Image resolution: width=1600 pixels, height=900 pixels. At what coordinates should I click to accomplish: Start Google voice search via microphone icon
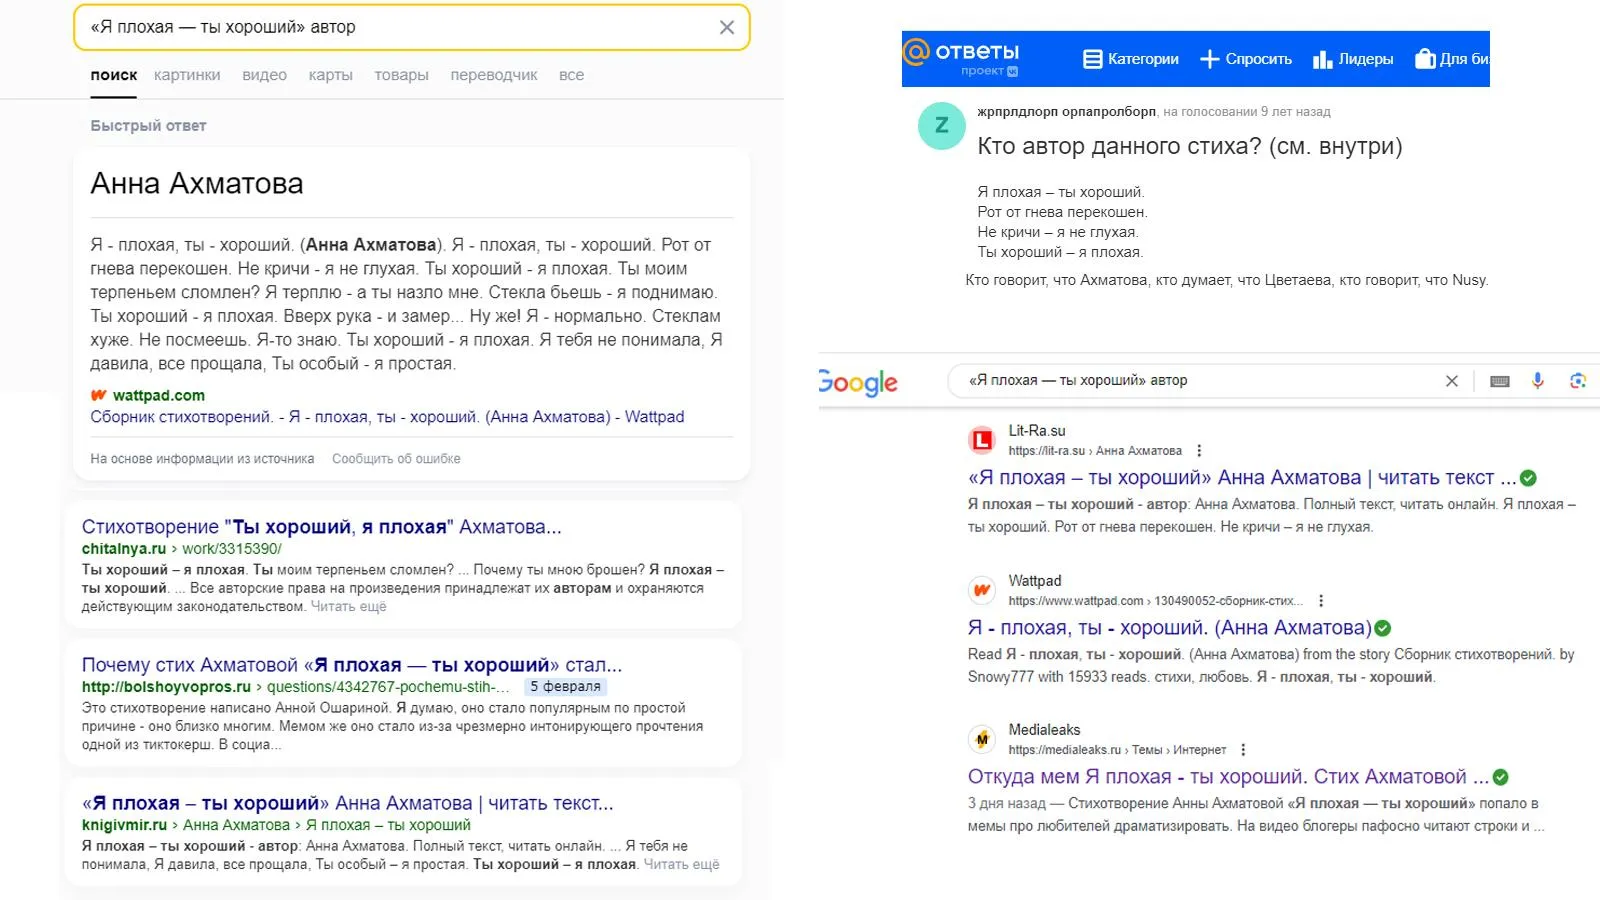(x=1538, y=380)
